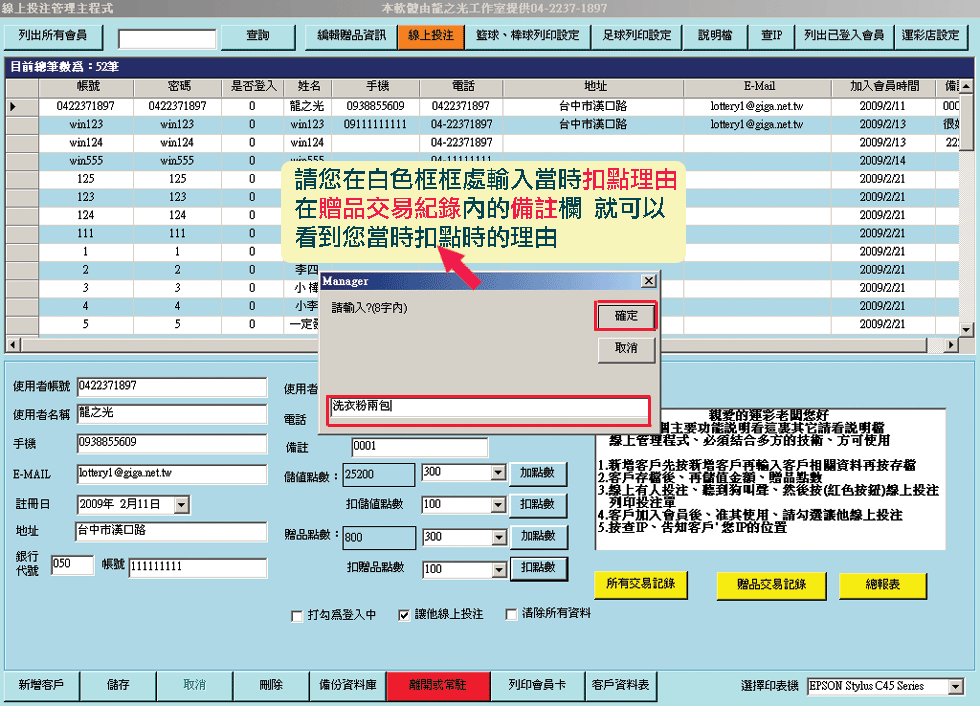Click 加點數 next to 儲值點數
This screenshot has width=980, height=706.
[x=538, y=474]
